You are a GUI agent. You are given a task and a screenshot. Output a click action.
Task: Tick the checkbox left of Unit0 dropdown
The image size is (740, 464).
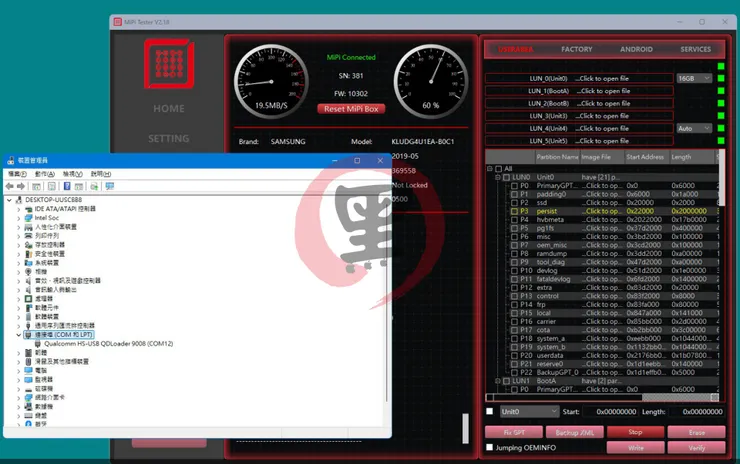489,411
